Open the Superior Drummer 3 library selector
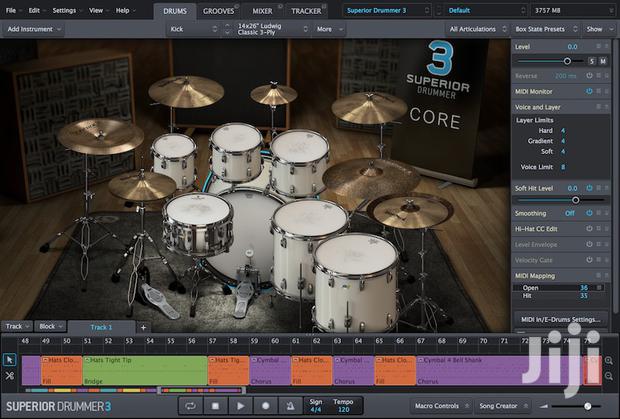The height and width of the screenshot is (419, 620). [387, 11]
